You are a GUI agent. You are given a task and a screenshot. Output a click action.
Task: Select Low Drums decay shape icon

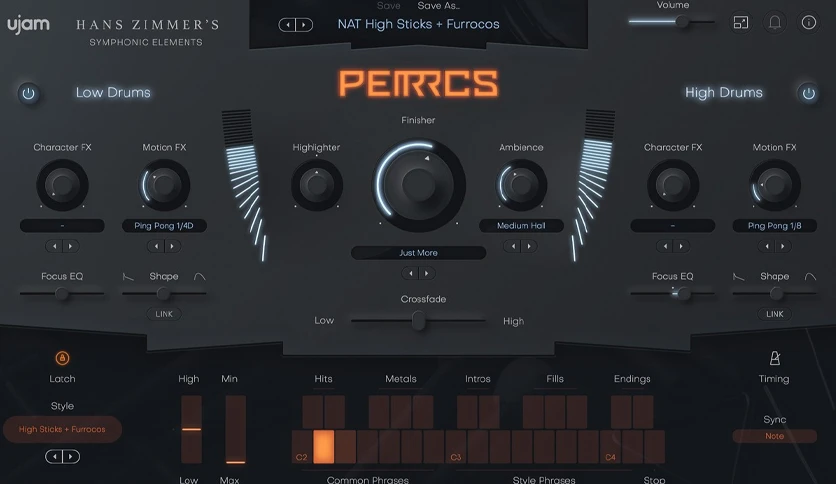coord(128,276)
